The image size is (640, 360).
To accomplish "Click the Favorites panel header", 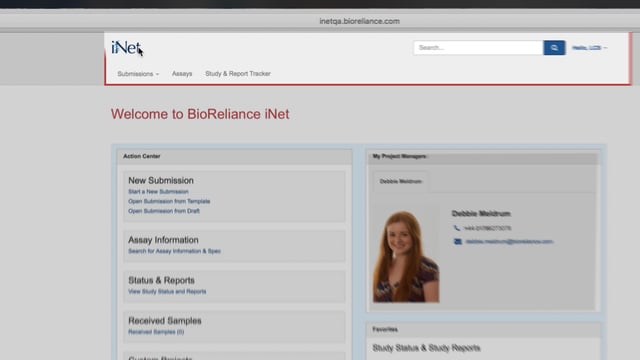I will 483,329.
